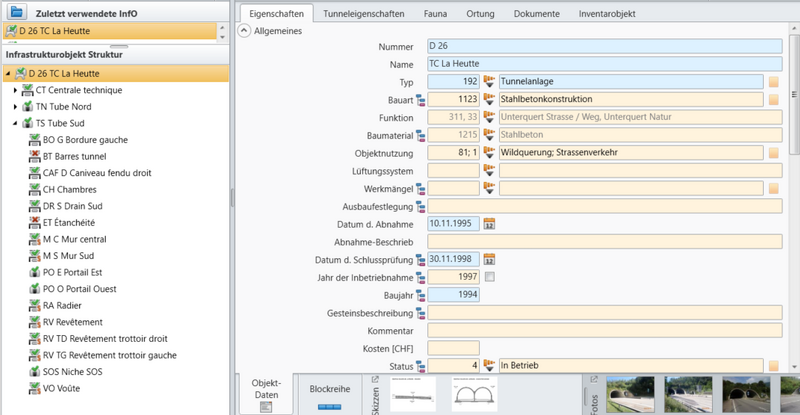Click the hierarchy icon next to Baumaterial label

[x=421, y=136]
